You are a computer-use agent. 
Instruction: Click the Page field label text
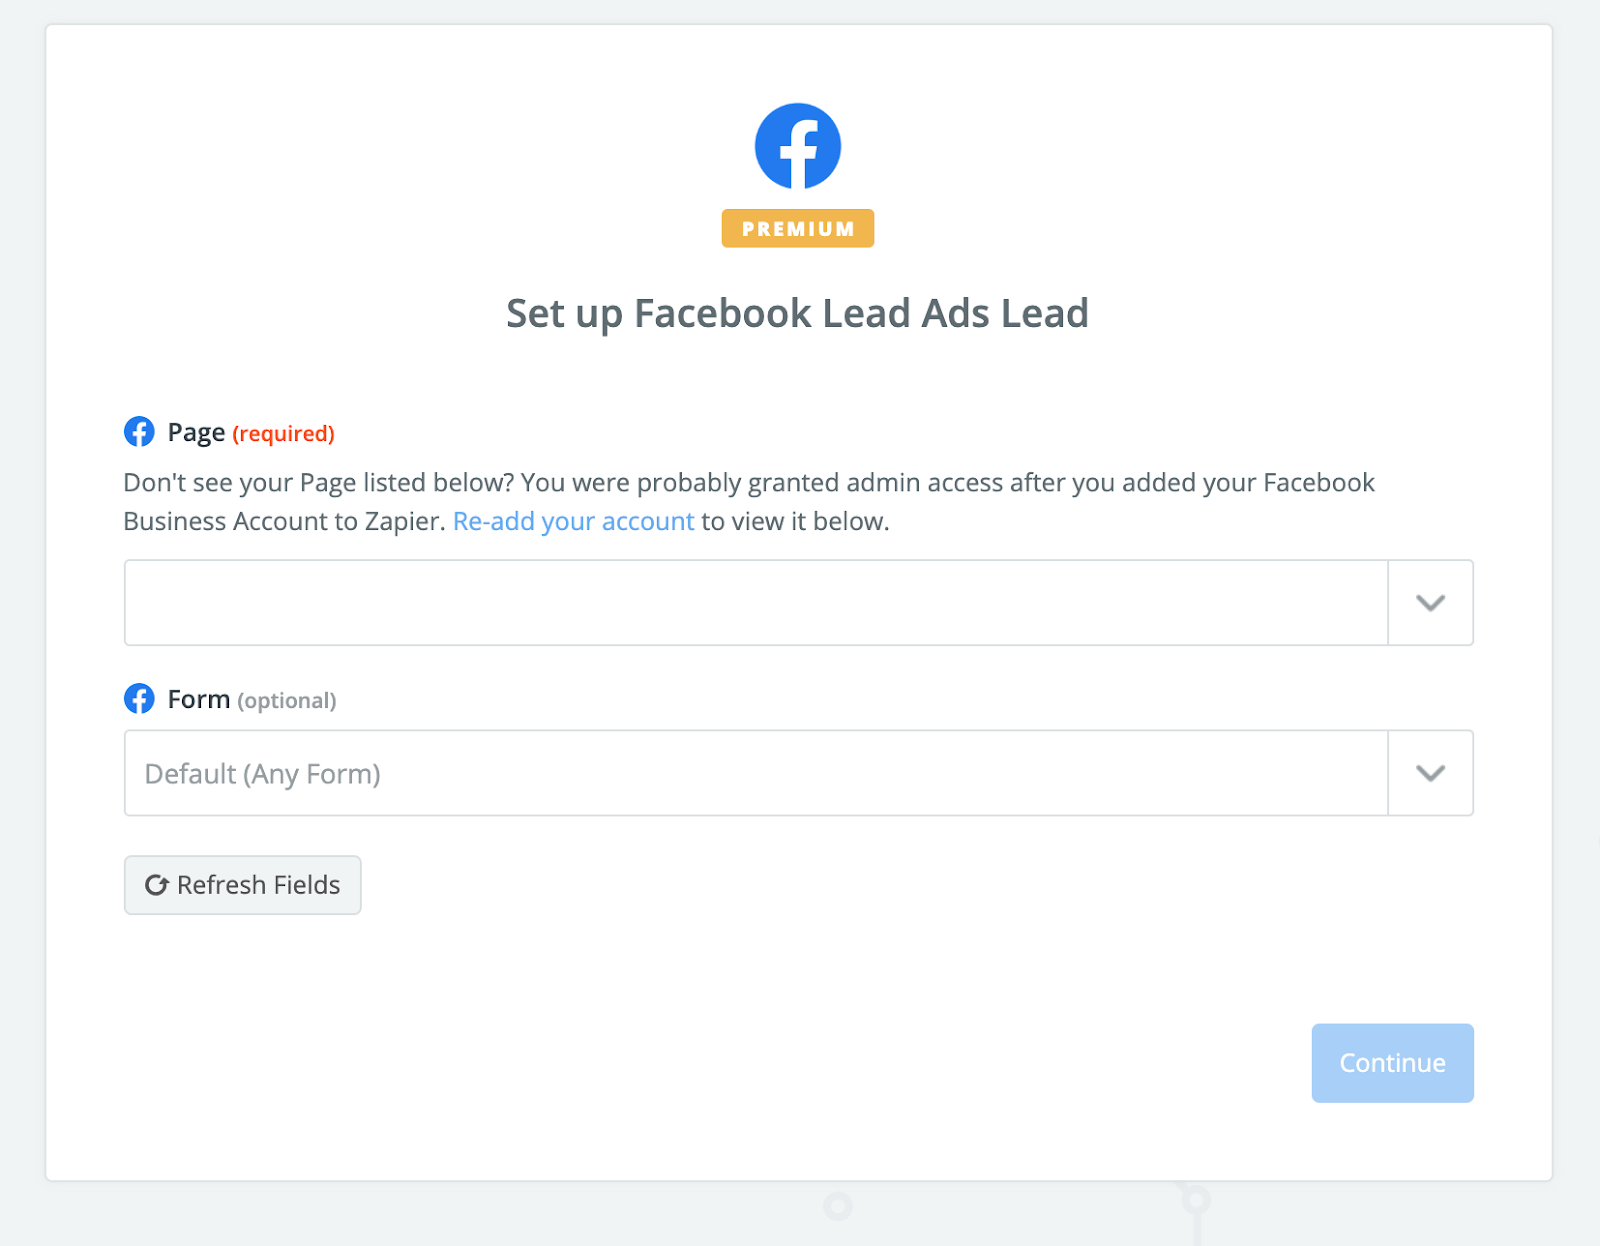(x=196, y=432)
